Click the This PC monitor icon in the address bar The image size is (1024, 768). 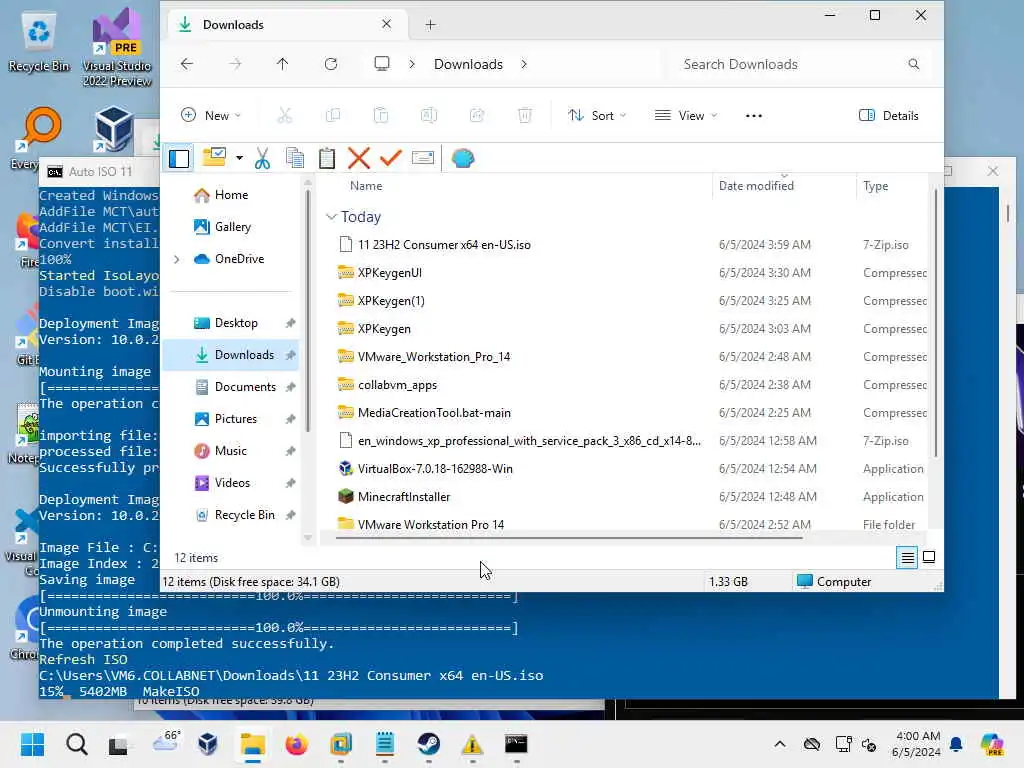(382, 63)
